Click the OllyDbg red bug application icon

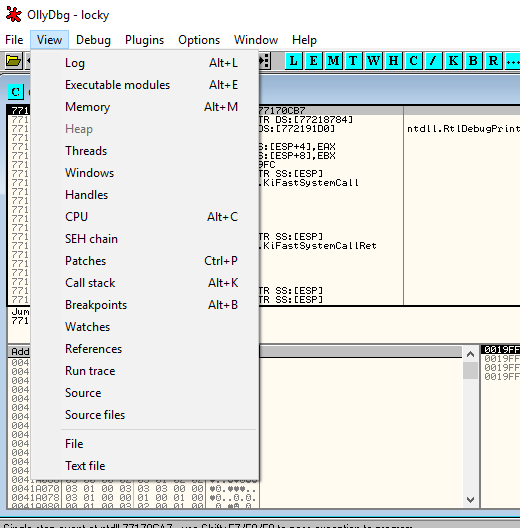pos(13,14)
